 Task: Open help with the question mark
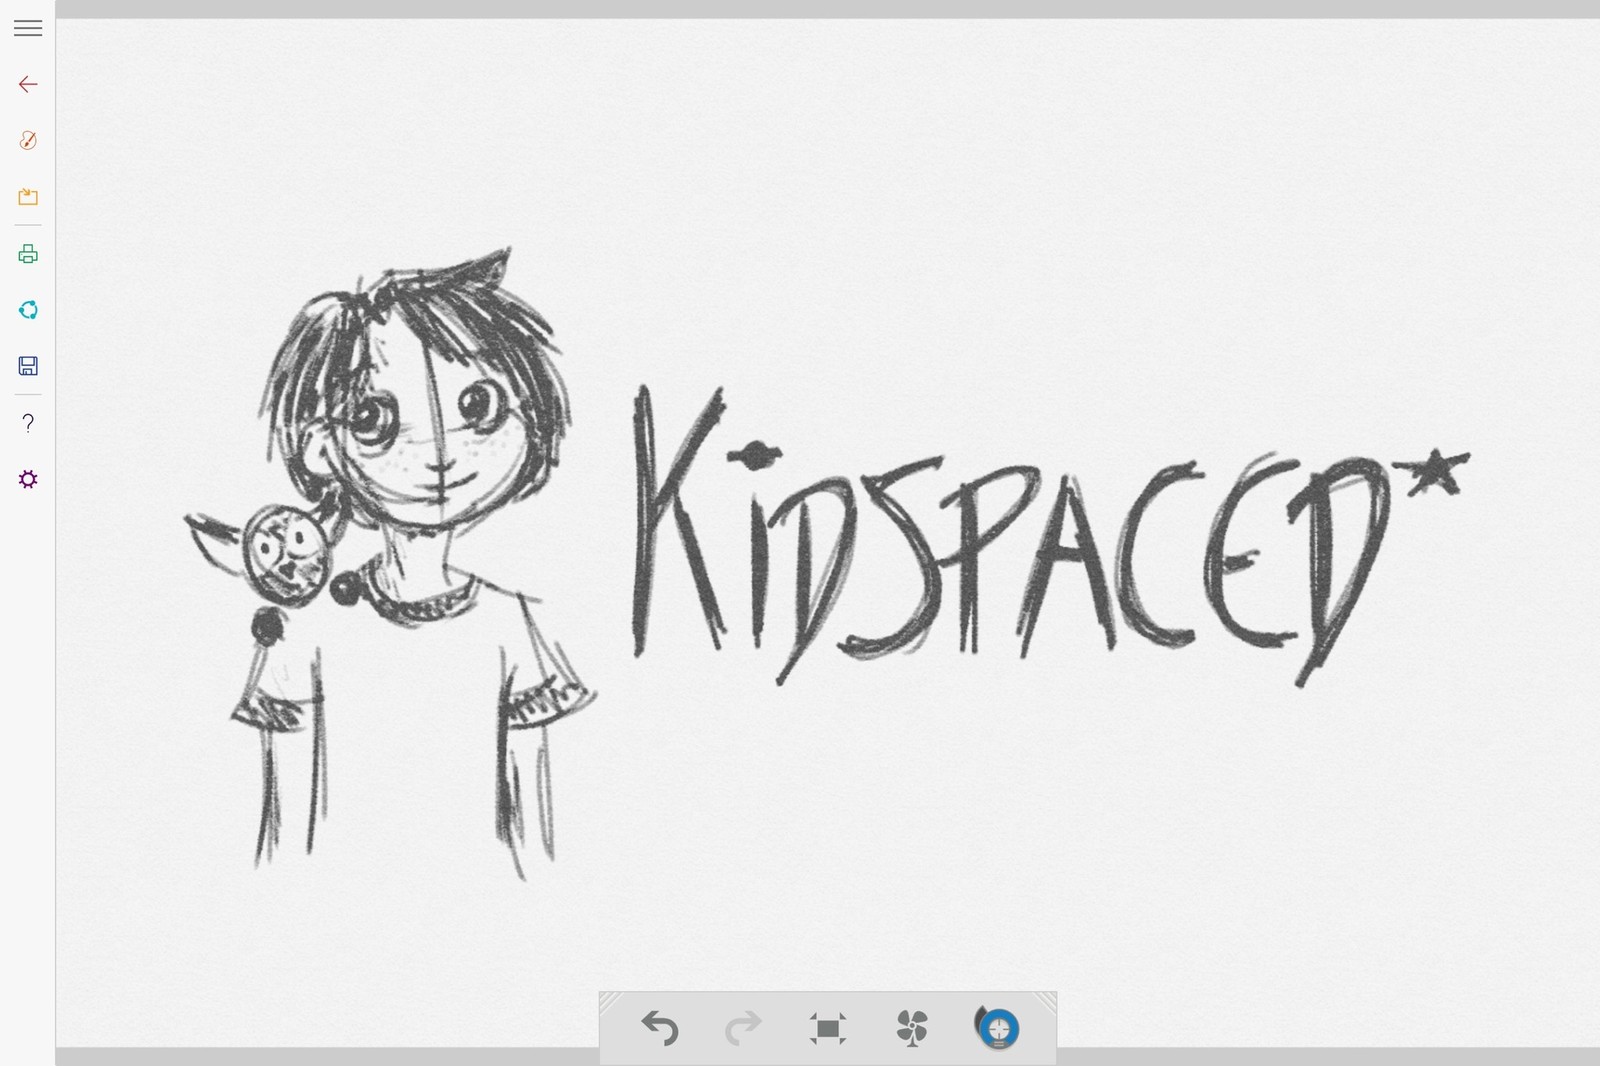coord(27,423)
